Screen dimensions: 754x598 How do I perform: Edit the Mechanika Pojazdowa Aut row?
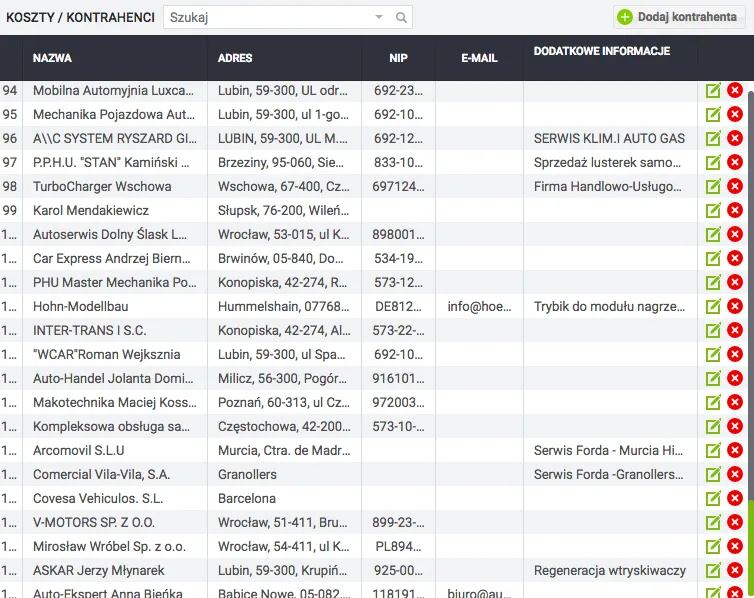pos(713,114)
